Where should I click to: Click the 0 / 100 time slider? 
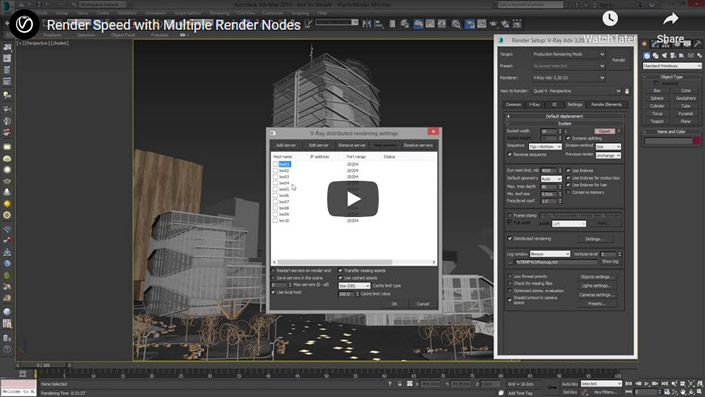[44, 365]
